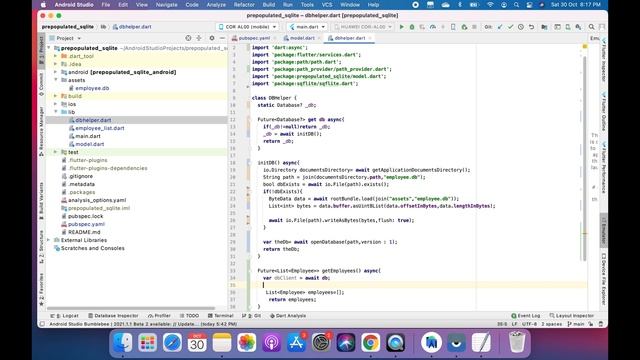Toggle the Emulator right panel
Screen dimensions: 640x360
[x=604, y=231]
